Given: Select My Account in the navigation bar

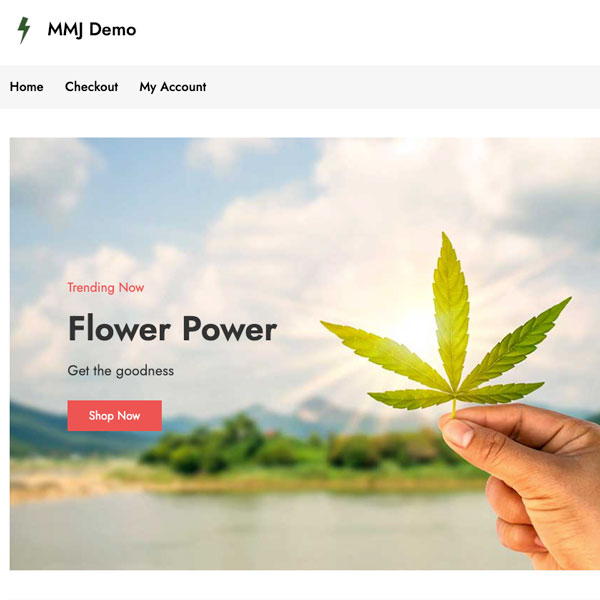Looking at the screenshot, I should pos(173,87).
